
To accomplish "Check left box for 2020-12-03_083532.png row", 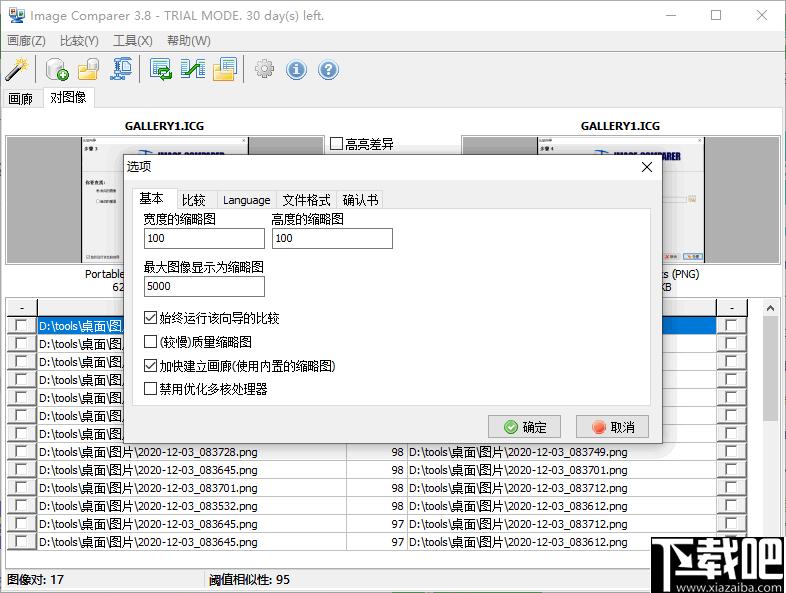I will coord(22,506).
